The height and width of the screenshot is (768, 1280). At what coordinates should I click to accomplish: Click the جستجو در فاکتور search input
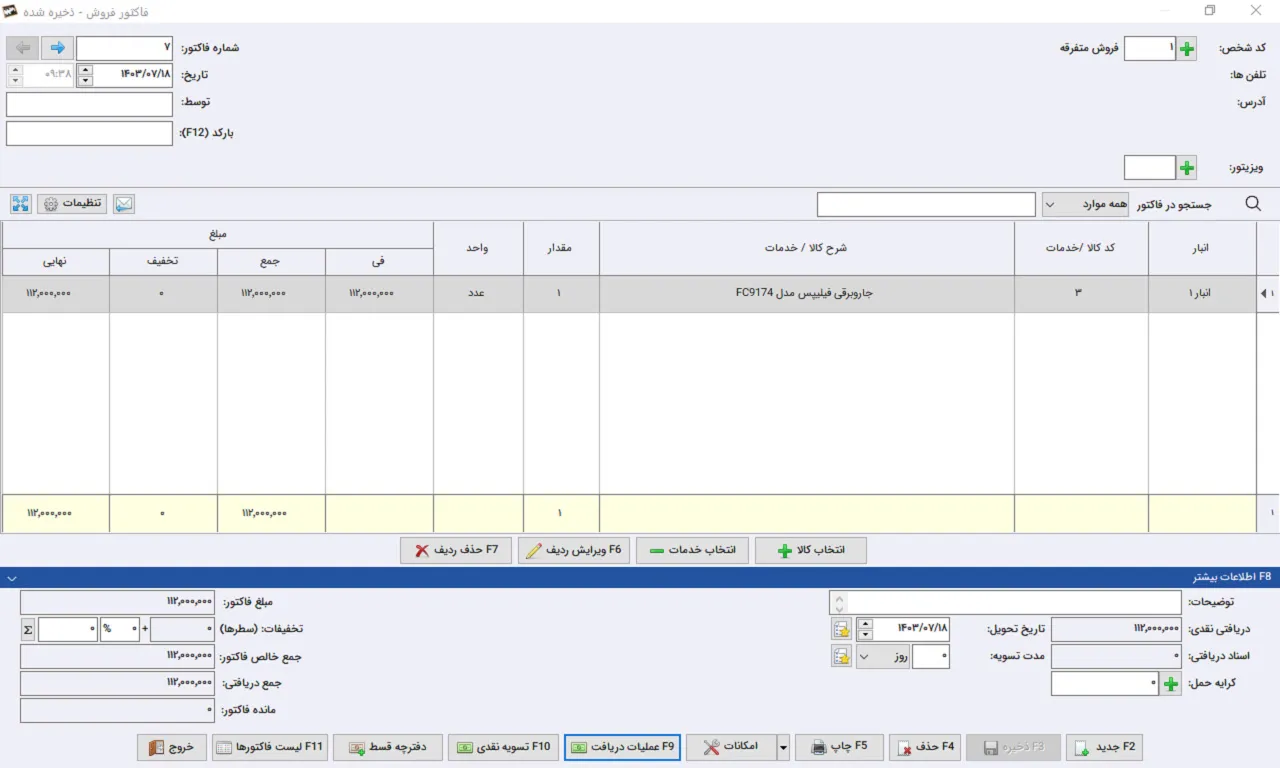tap(926, 204)
